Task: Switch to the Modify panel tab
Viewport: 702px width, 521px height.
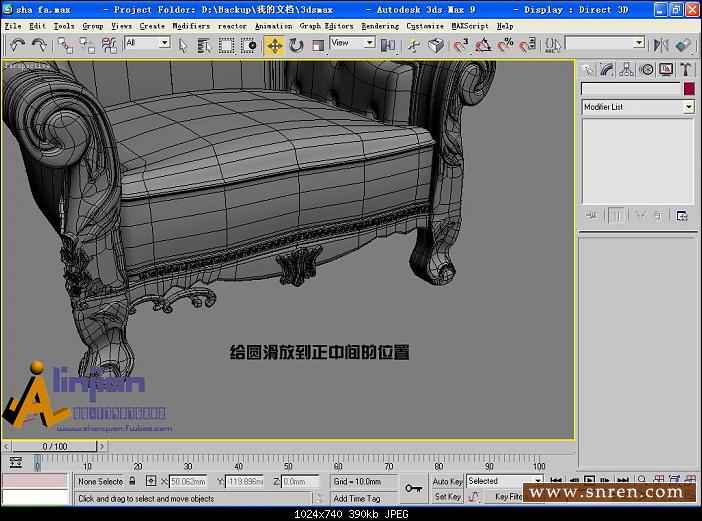Action: (x=607, y=69)
